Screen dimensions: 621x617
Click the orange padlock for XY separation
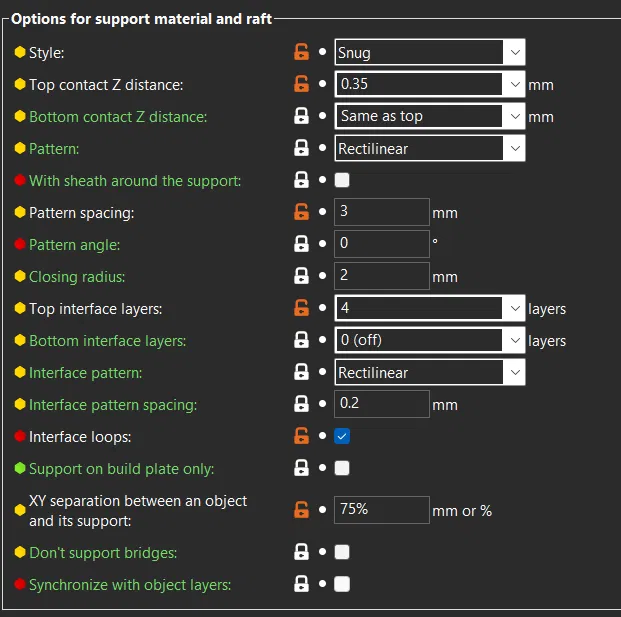pyautogui.click(x=301, y=509)
